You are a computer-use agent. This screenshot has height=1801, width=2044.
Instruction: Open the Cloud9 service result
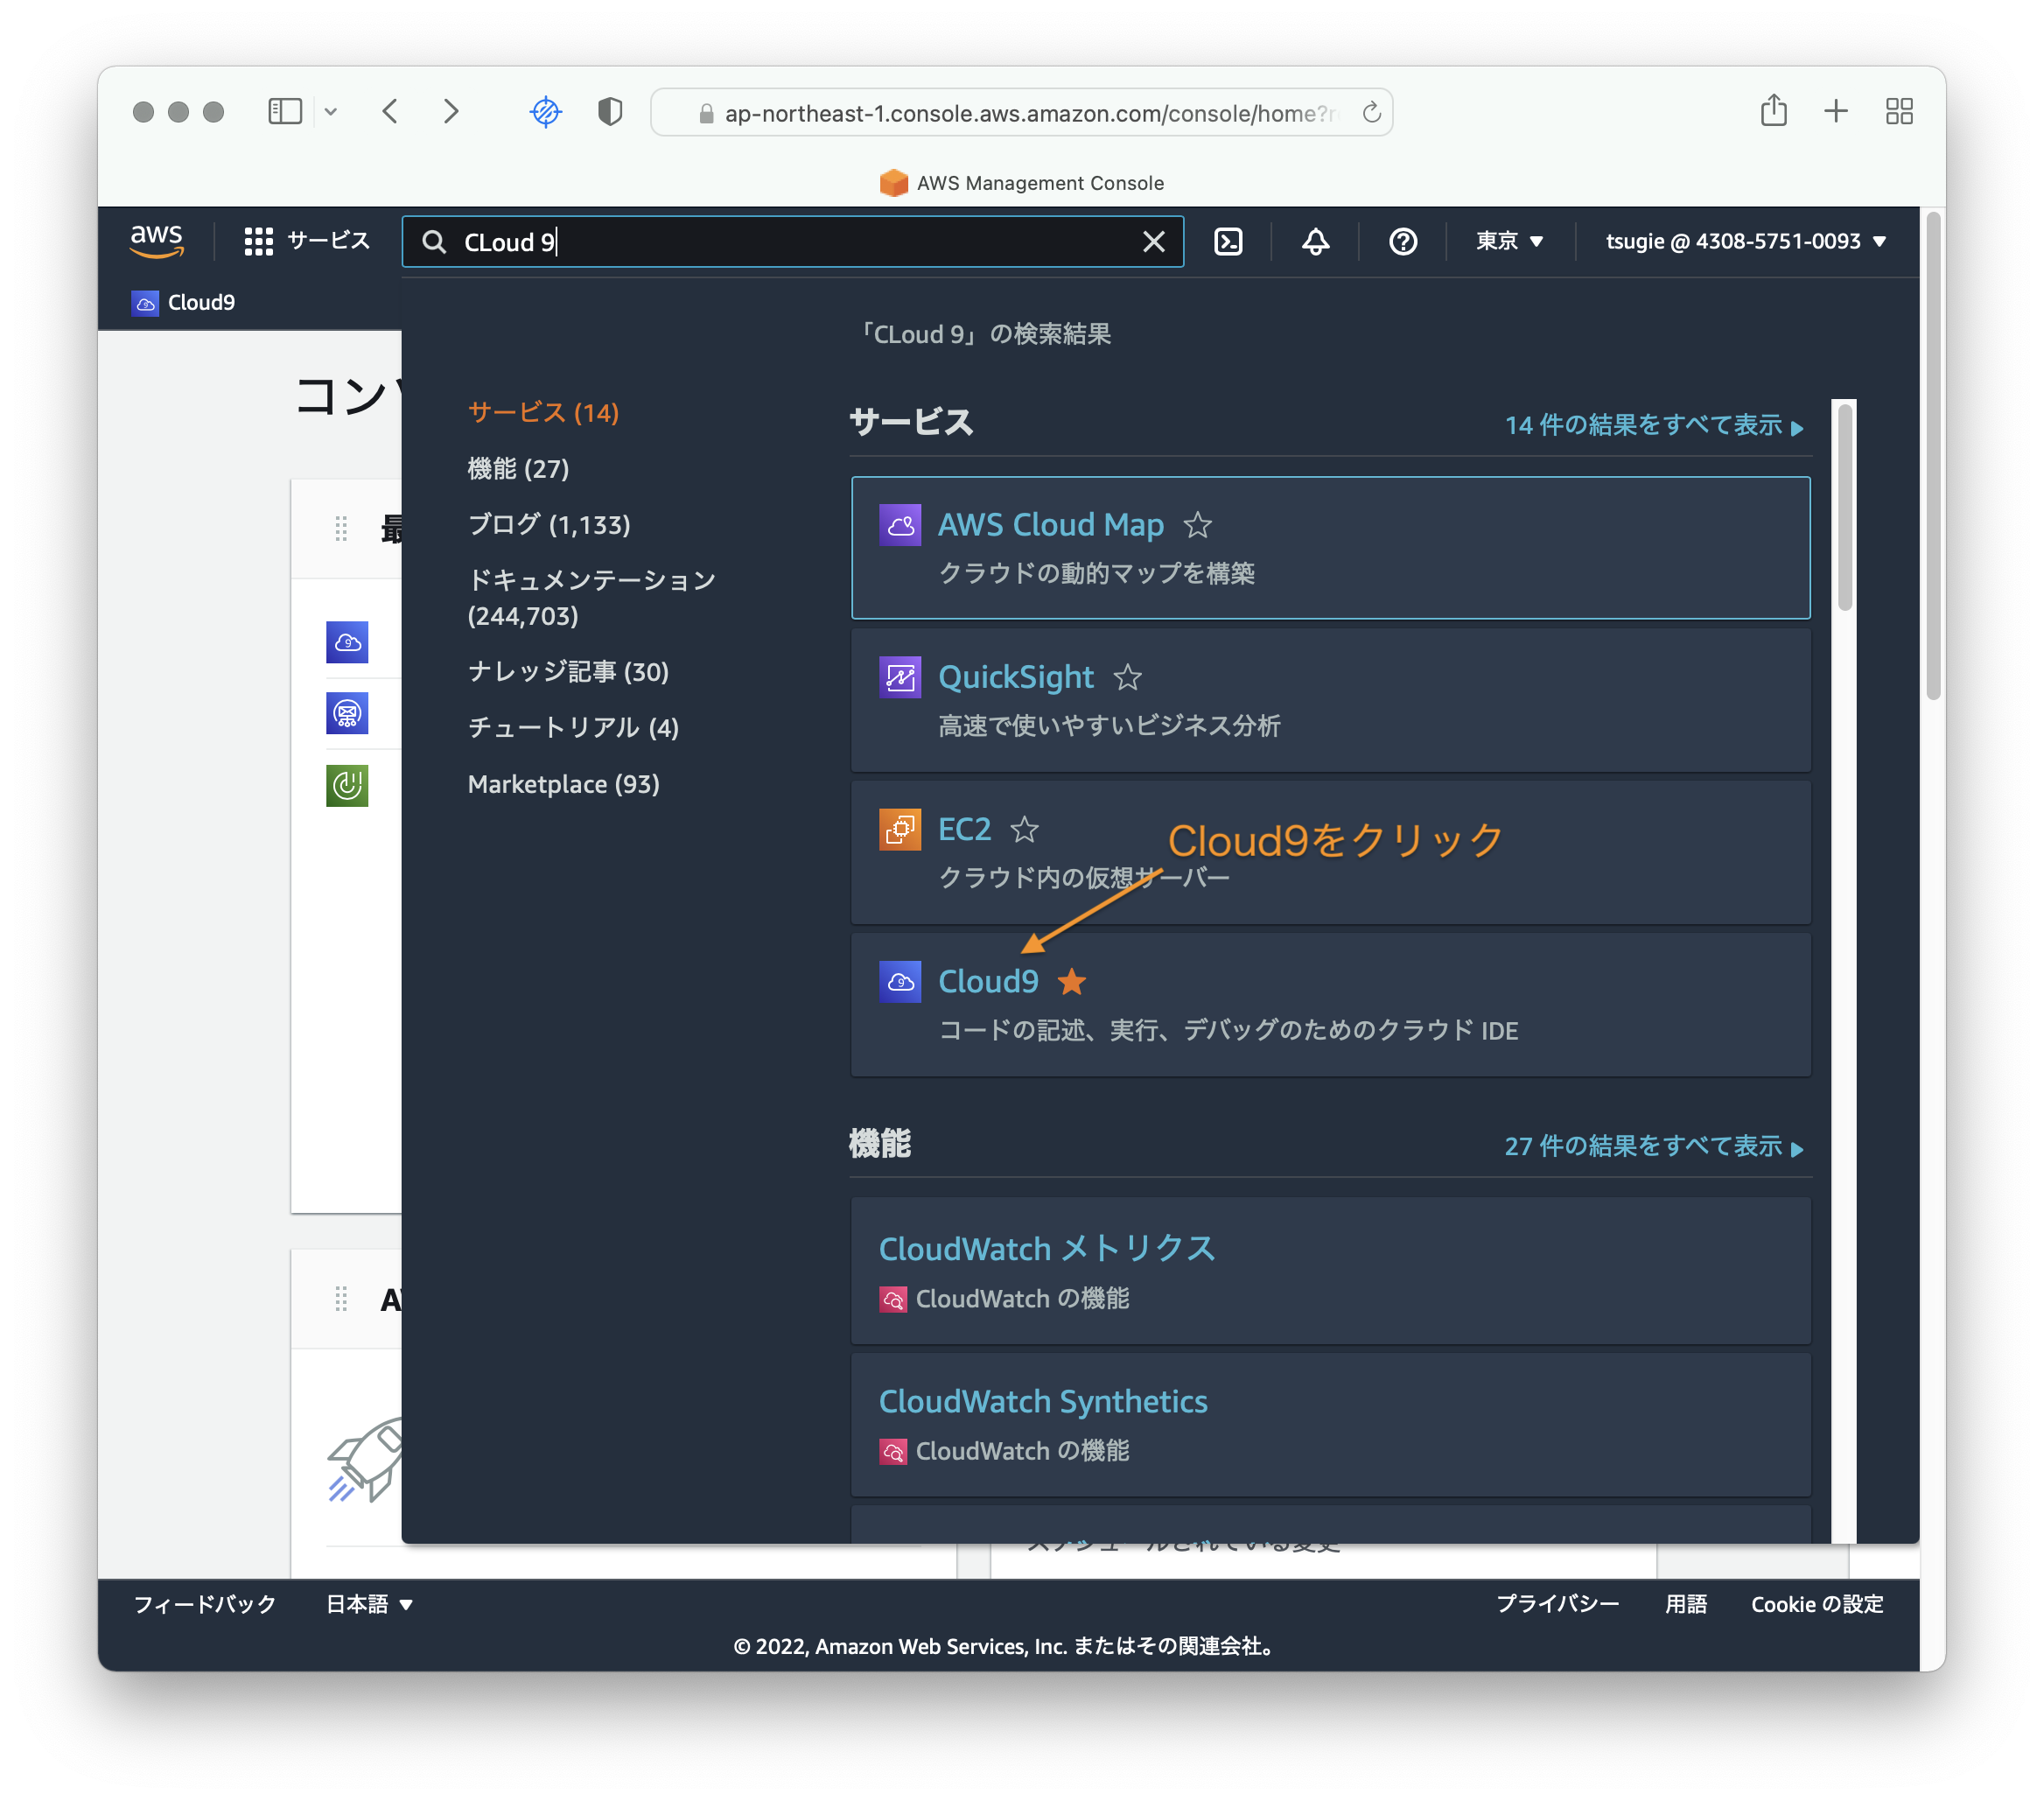[988, 982]
